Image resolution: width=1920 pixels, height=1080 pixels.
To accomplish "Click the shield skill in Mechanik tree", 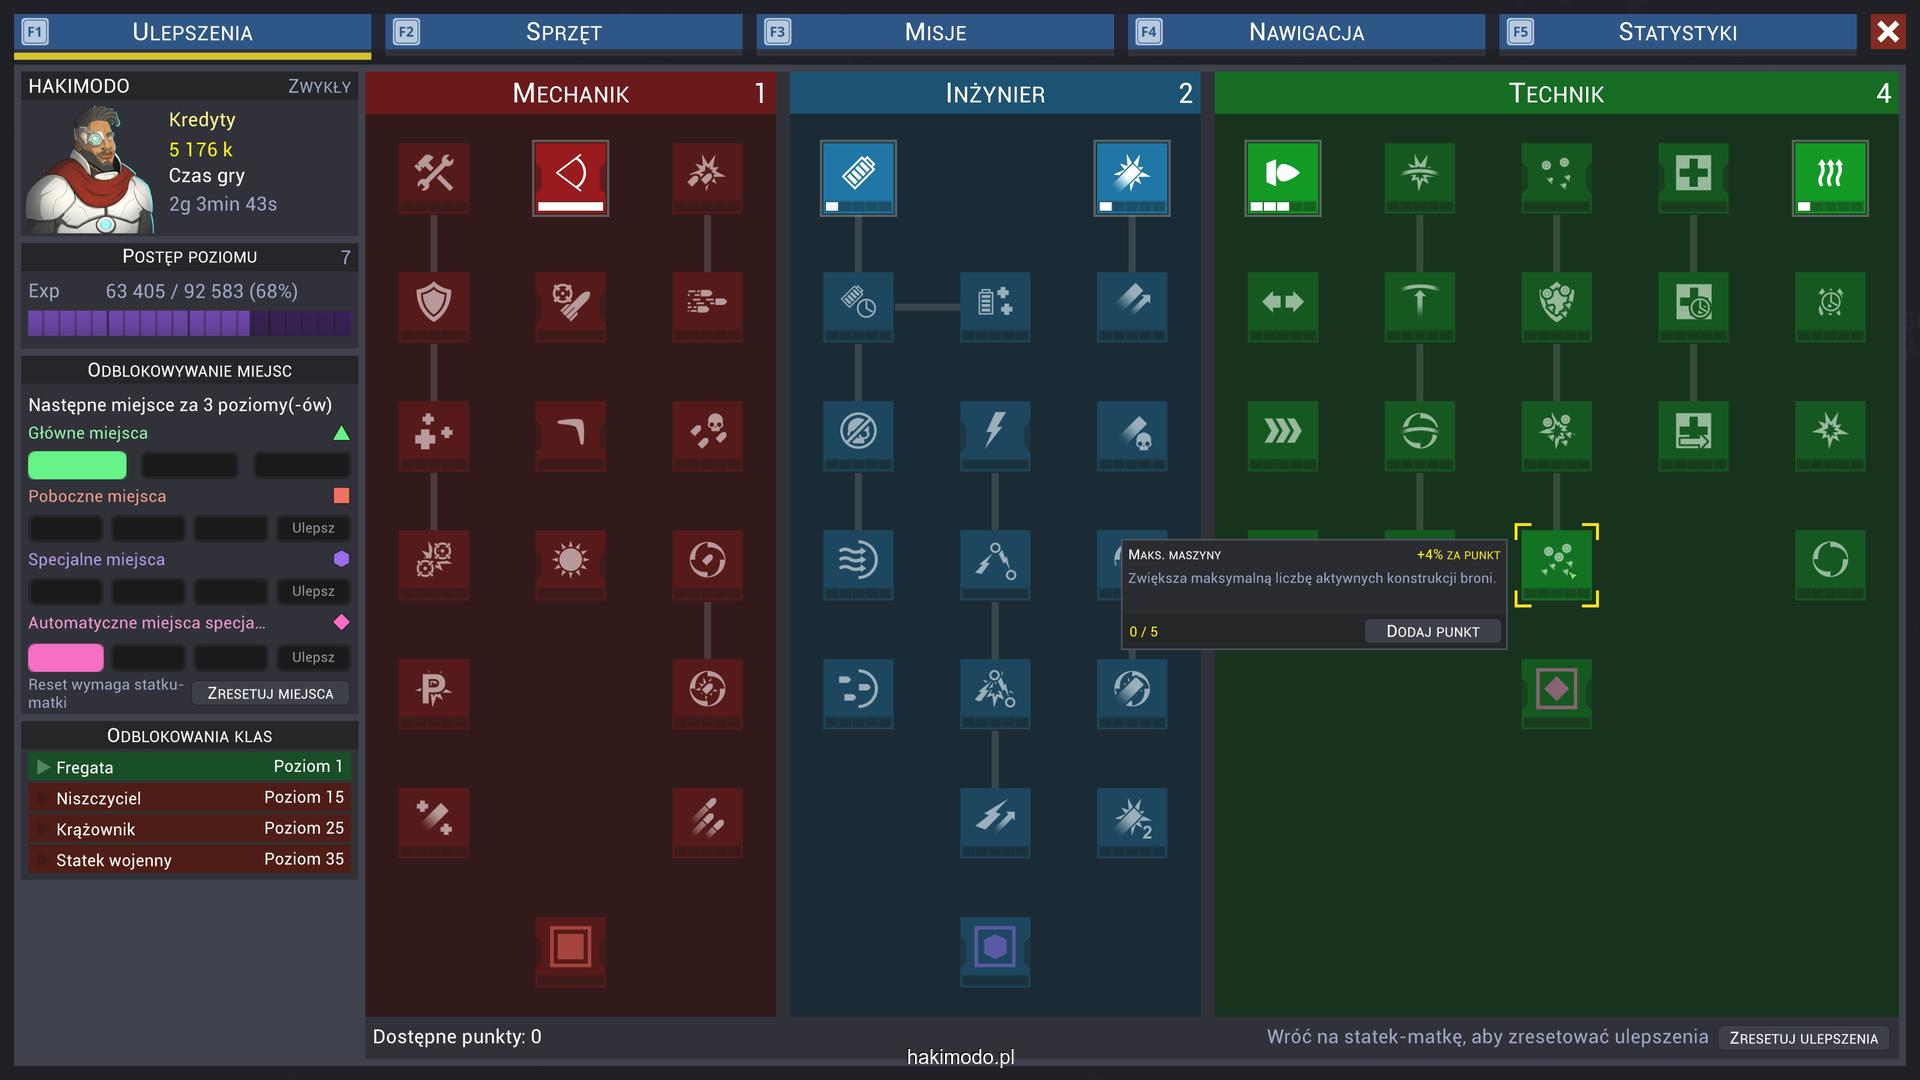I will (433, 303).
